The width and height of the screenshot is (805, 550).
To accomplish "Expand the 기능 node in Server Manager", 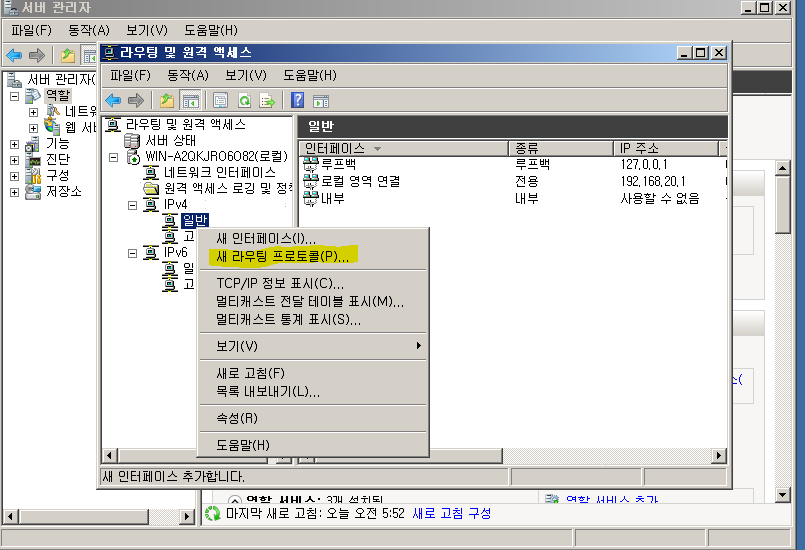I will tap(14, 144).
